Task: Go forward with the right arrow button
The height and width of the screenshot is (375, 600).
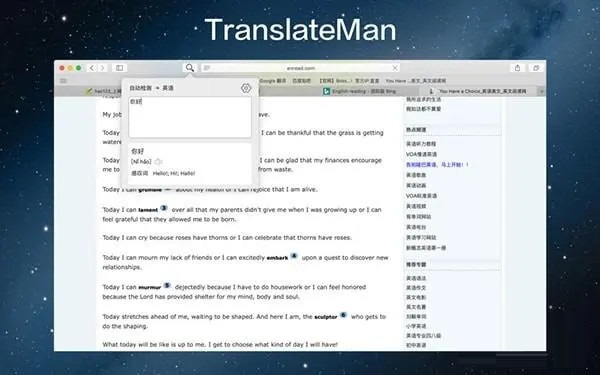Action: point(102,68)
